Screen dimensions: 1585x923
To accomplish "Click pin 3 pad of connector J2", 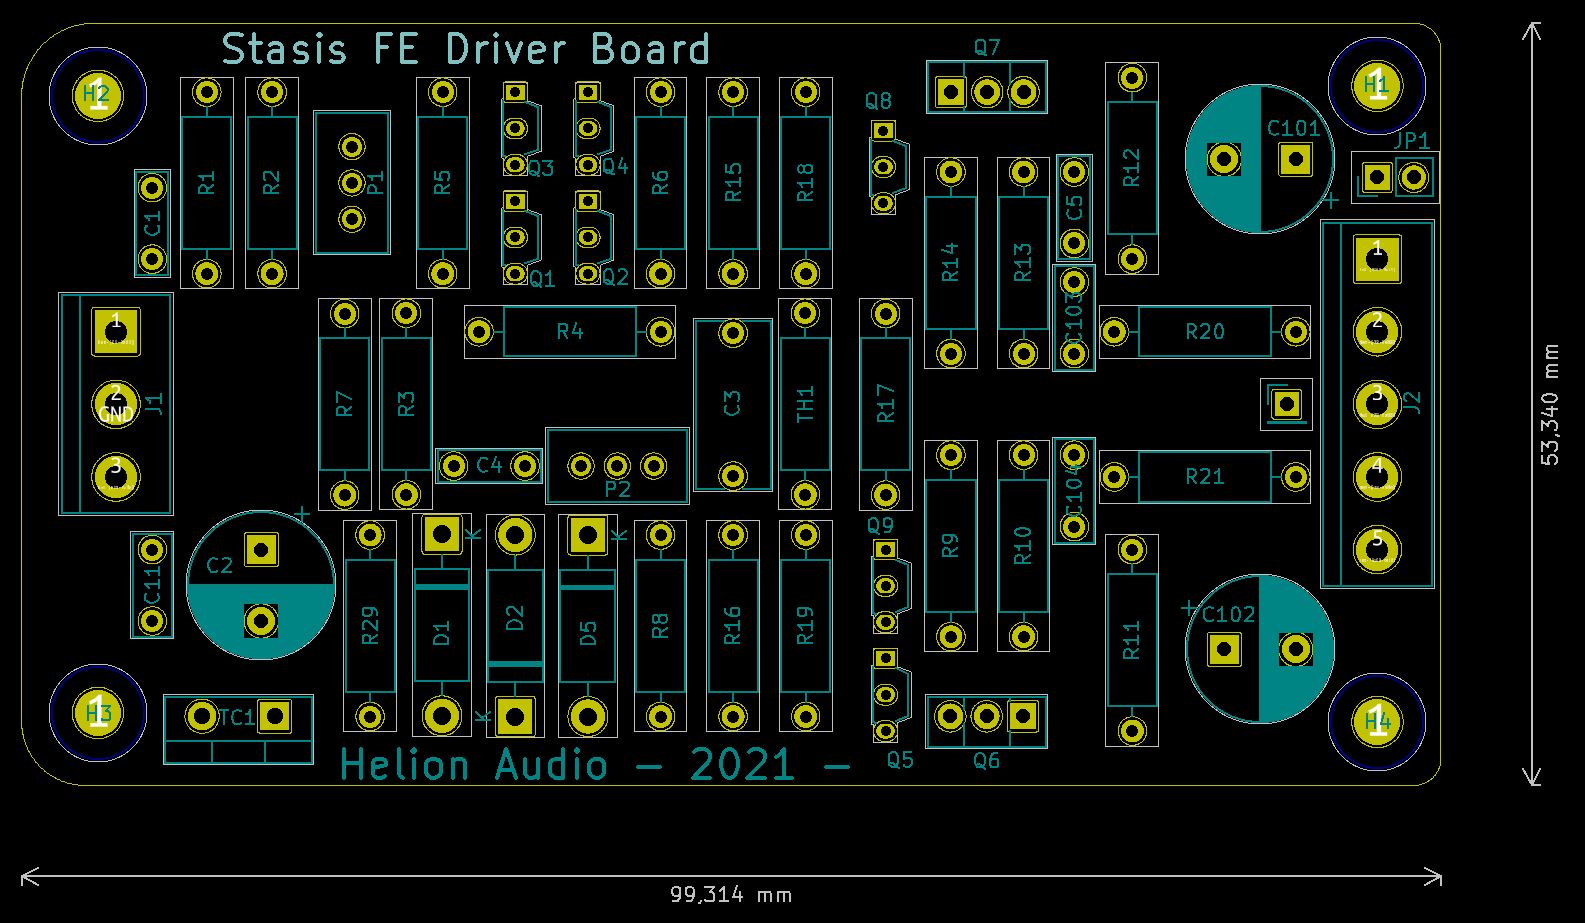I will coord(1377,403).
